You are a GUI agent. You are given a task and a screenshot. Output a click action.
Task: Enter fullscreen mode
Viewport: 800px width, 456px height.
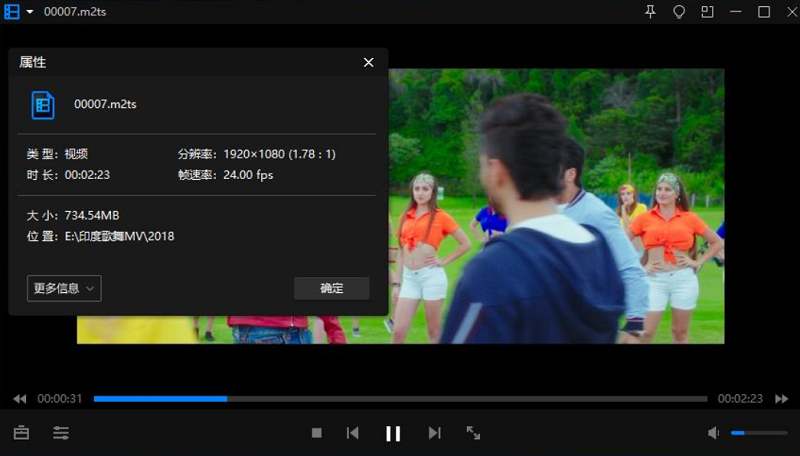tap(473, 433)
